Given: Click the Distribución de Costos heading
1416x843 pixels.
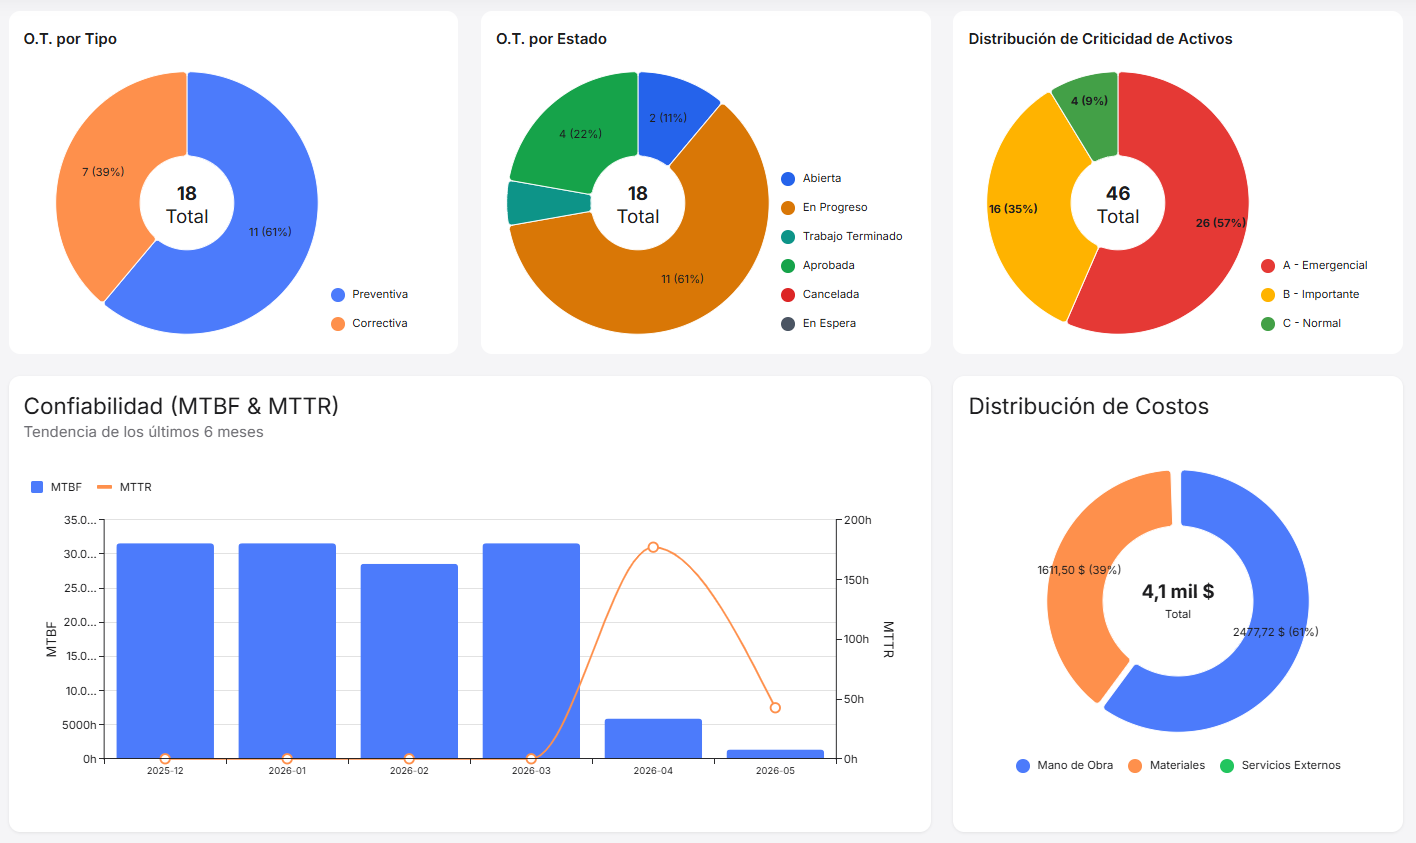Looking at the screenshot, I should (1089, 406).
